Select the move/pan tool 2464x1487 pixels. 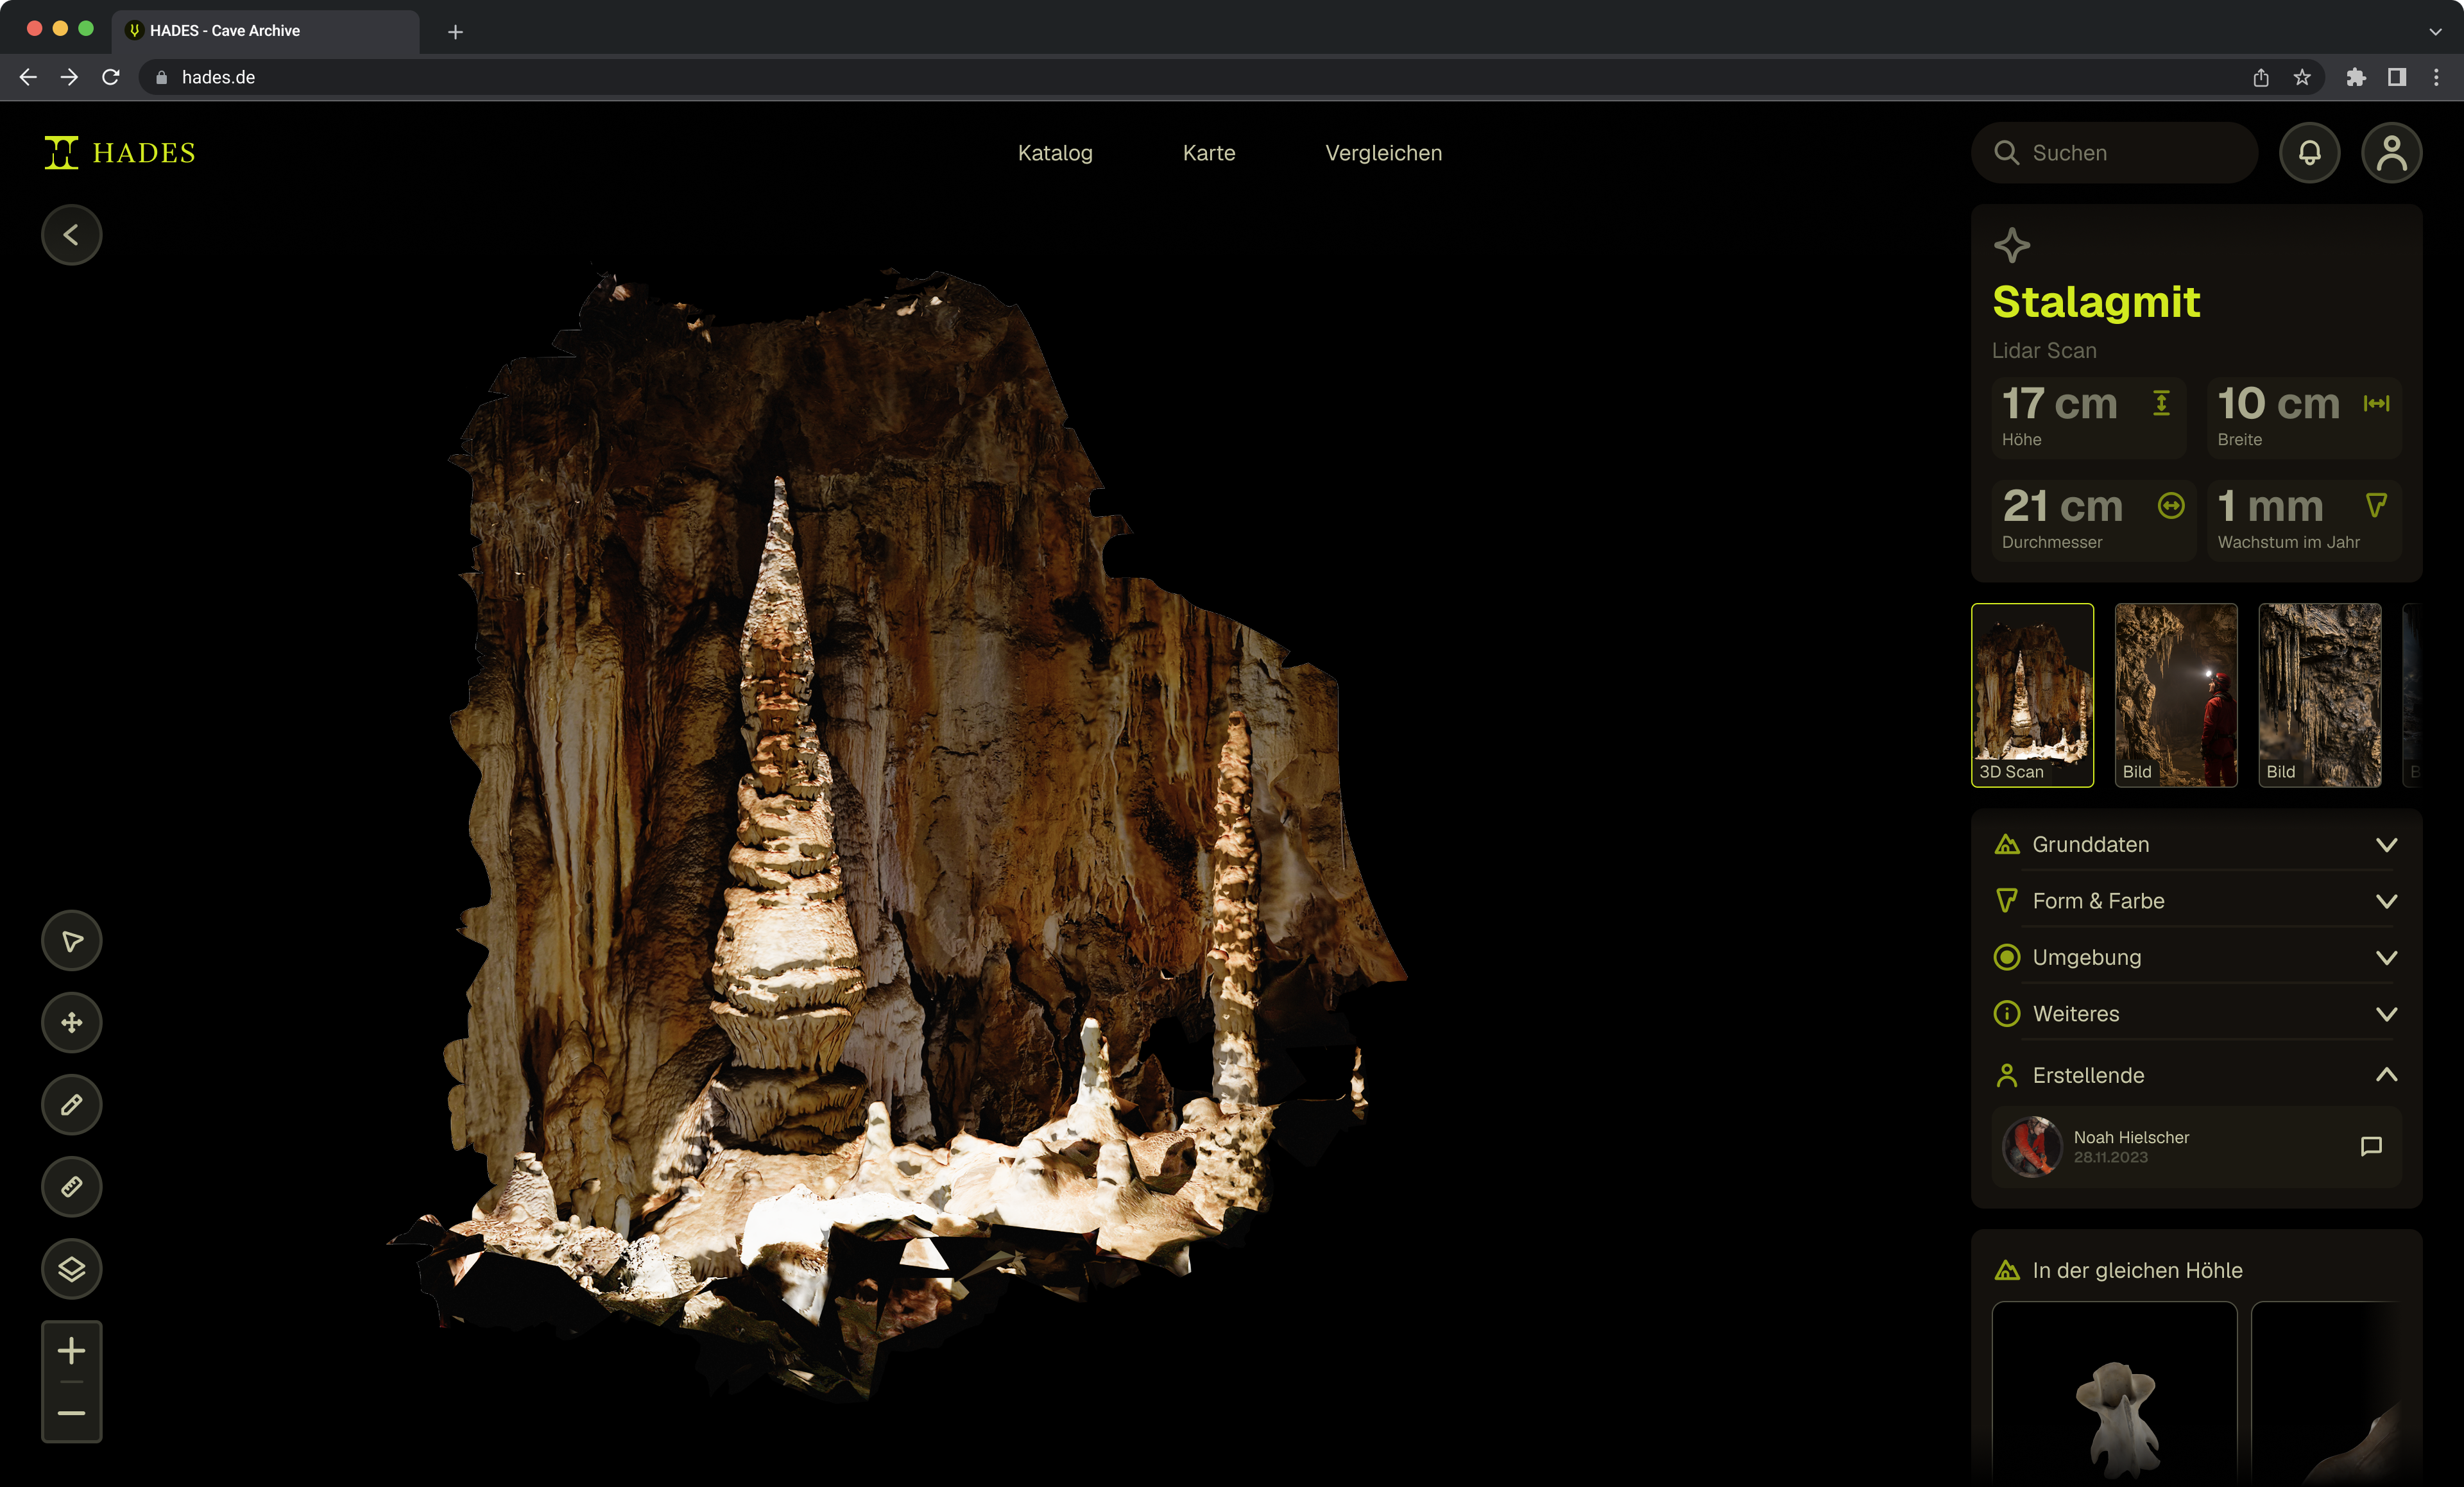pos(71,1023)
